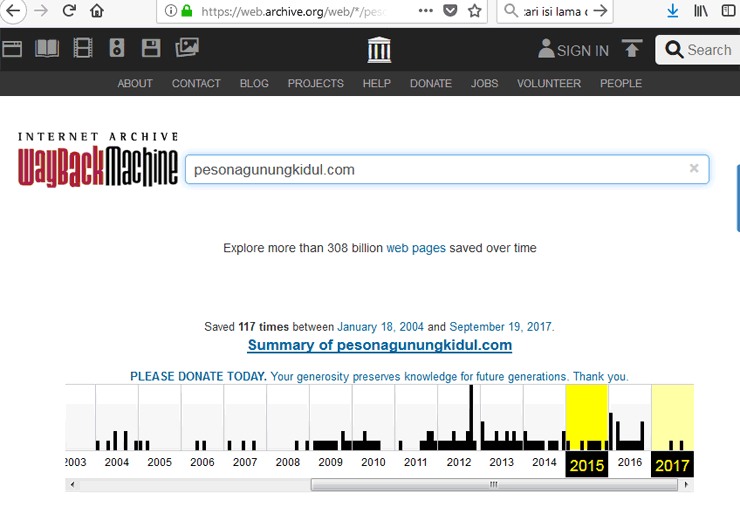Select year 2004 on timeline

click(117, 462)
